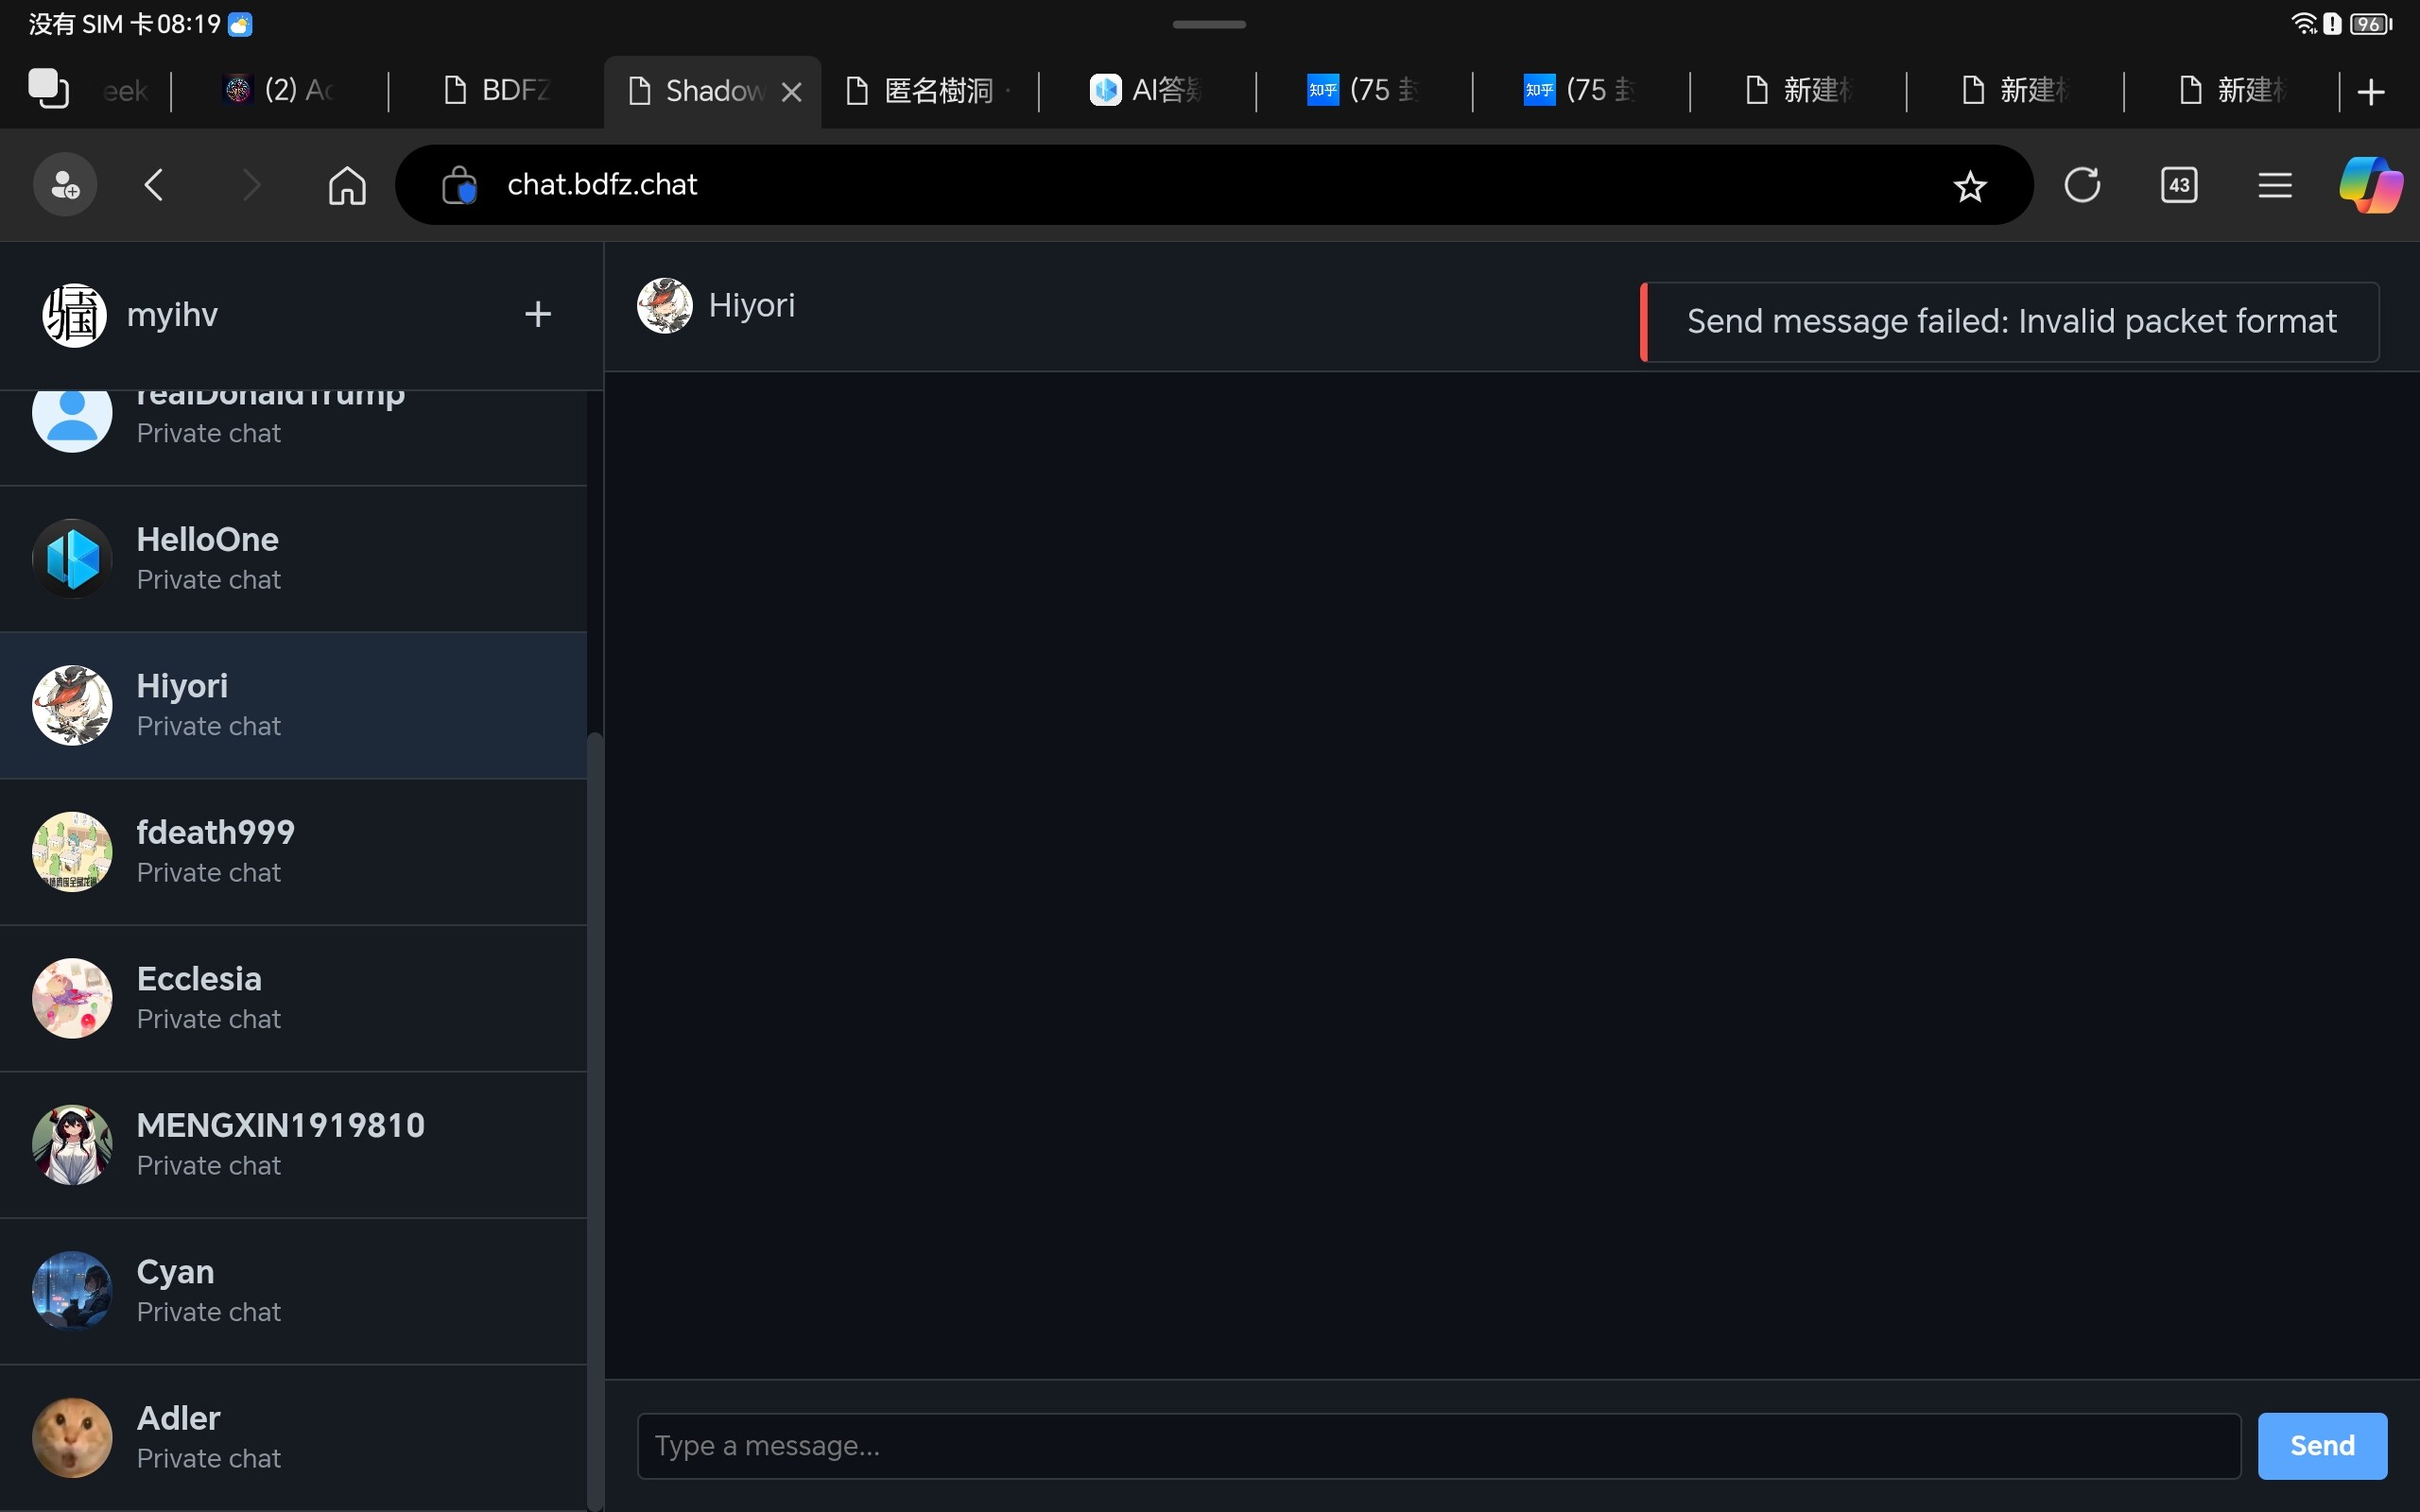
Task: Click the back navigation arrow
Action: point(154,185)
